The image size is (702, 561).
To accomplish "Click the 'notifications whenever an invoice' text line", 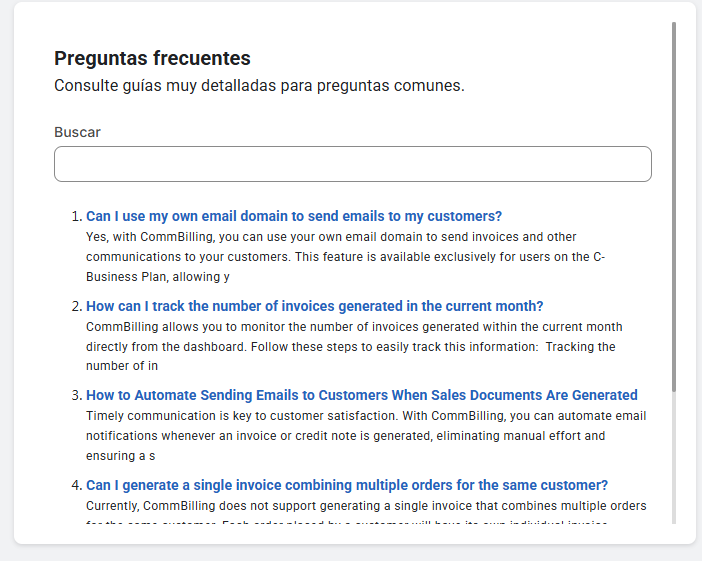I will (x=345, y=436).
